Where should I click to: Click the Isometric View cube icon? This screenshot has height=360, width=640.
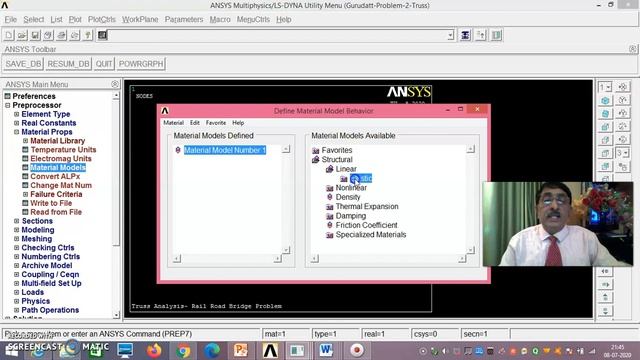pos(605,100)
